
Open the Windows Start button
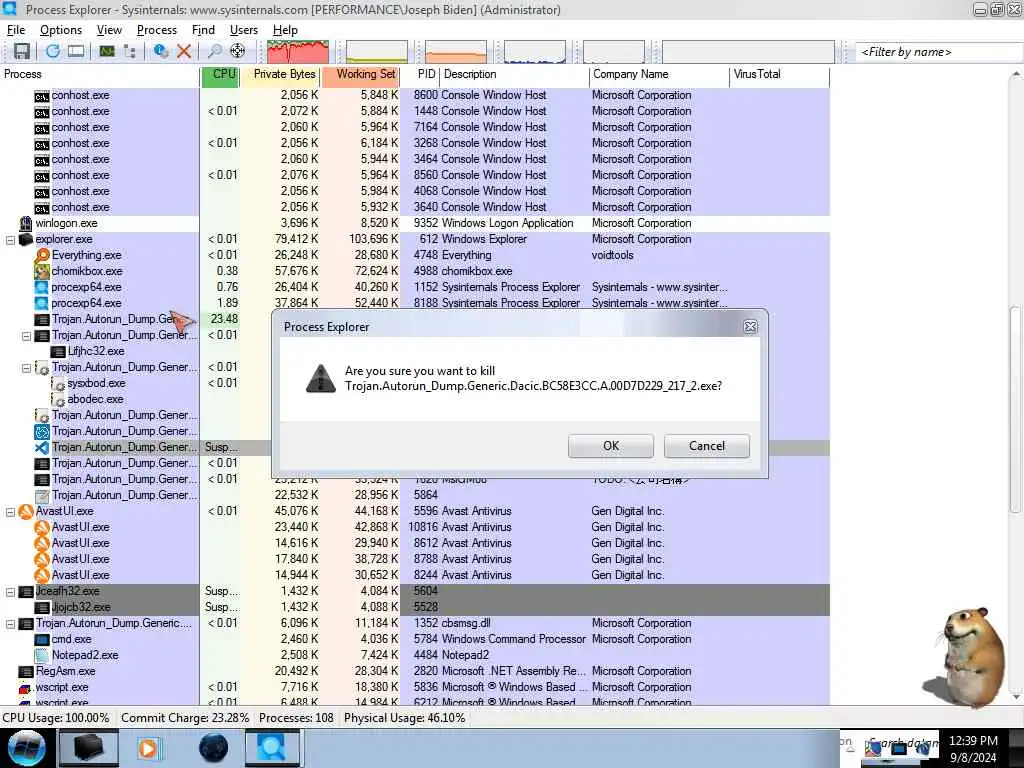click(x=27, y=748)
